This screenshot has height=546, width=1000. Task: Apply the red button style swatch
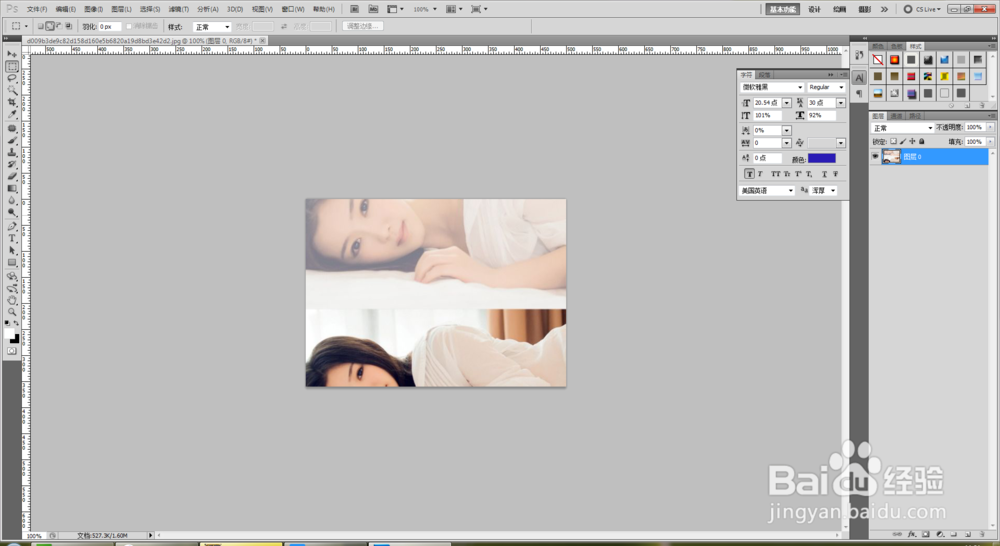coord(911,77)
